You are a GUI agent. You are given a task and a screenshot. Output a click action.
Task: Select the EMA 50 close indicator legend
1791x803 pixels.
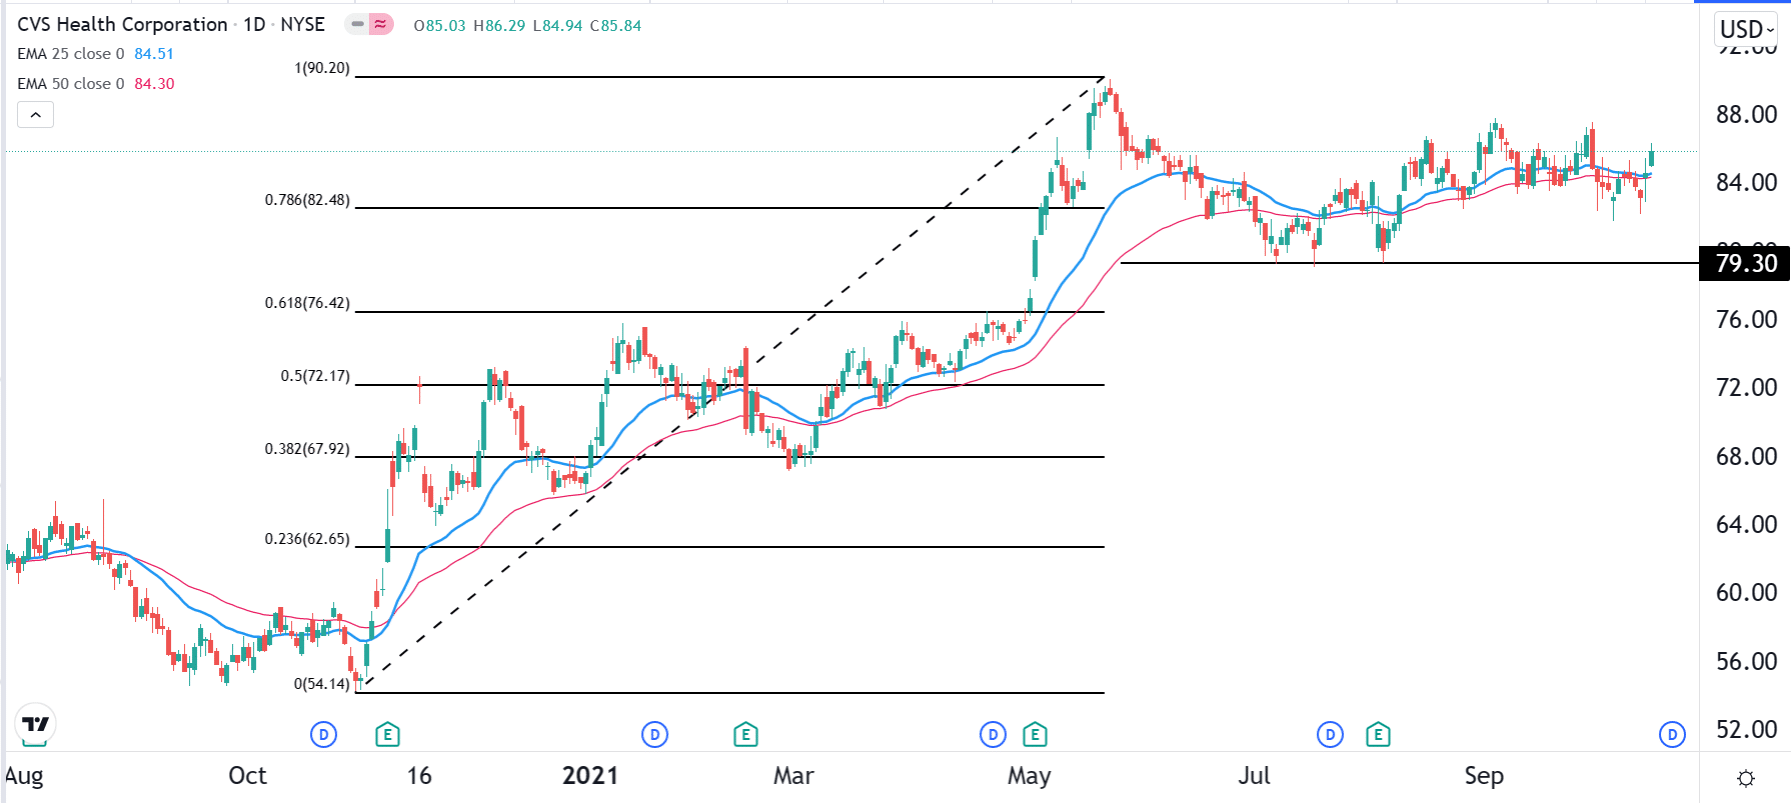tap(71, 84)
